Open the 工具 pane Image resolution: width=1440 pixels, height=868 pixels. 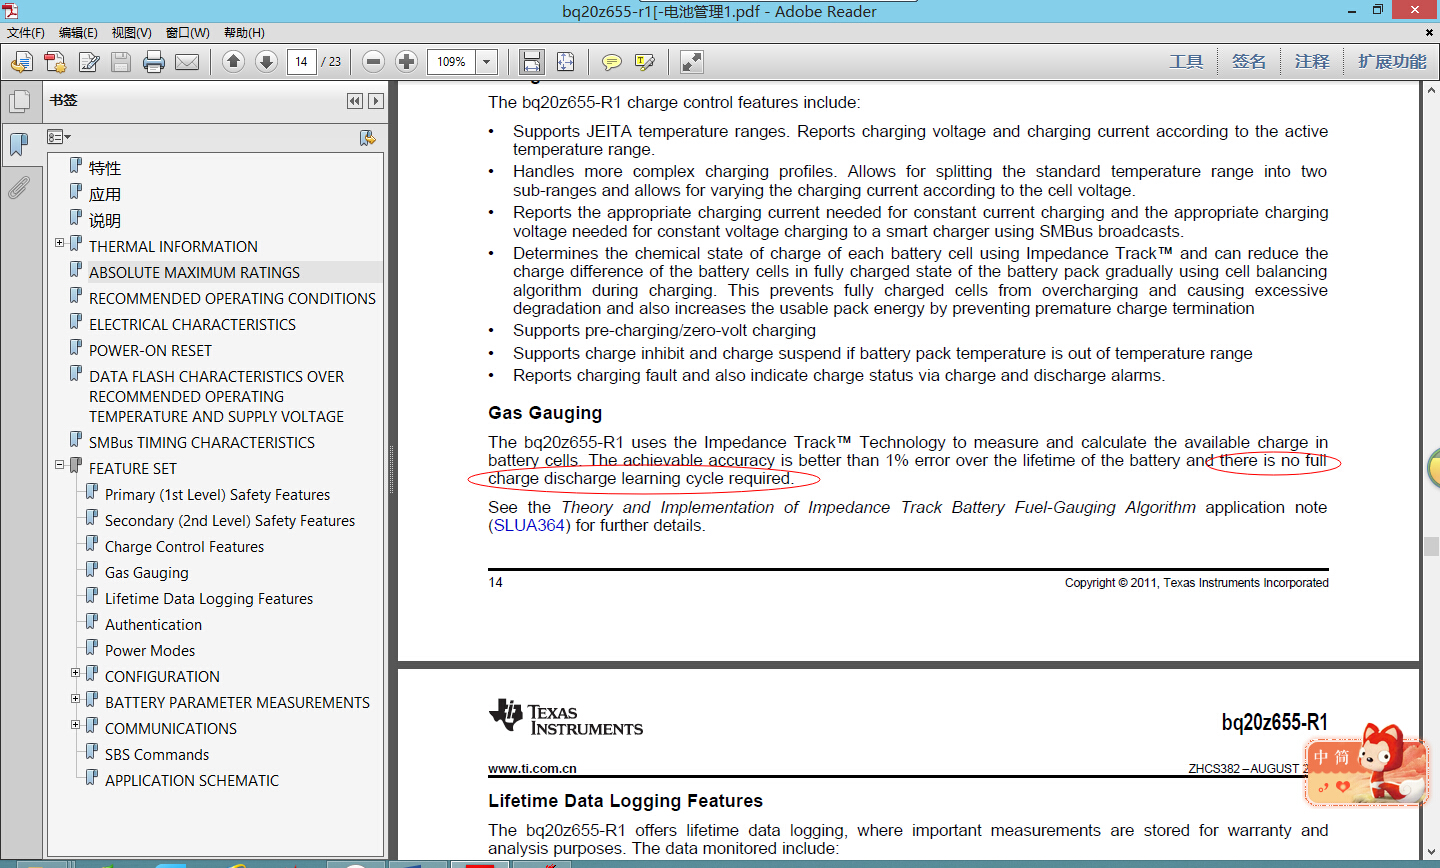(x=1187, y=62)
